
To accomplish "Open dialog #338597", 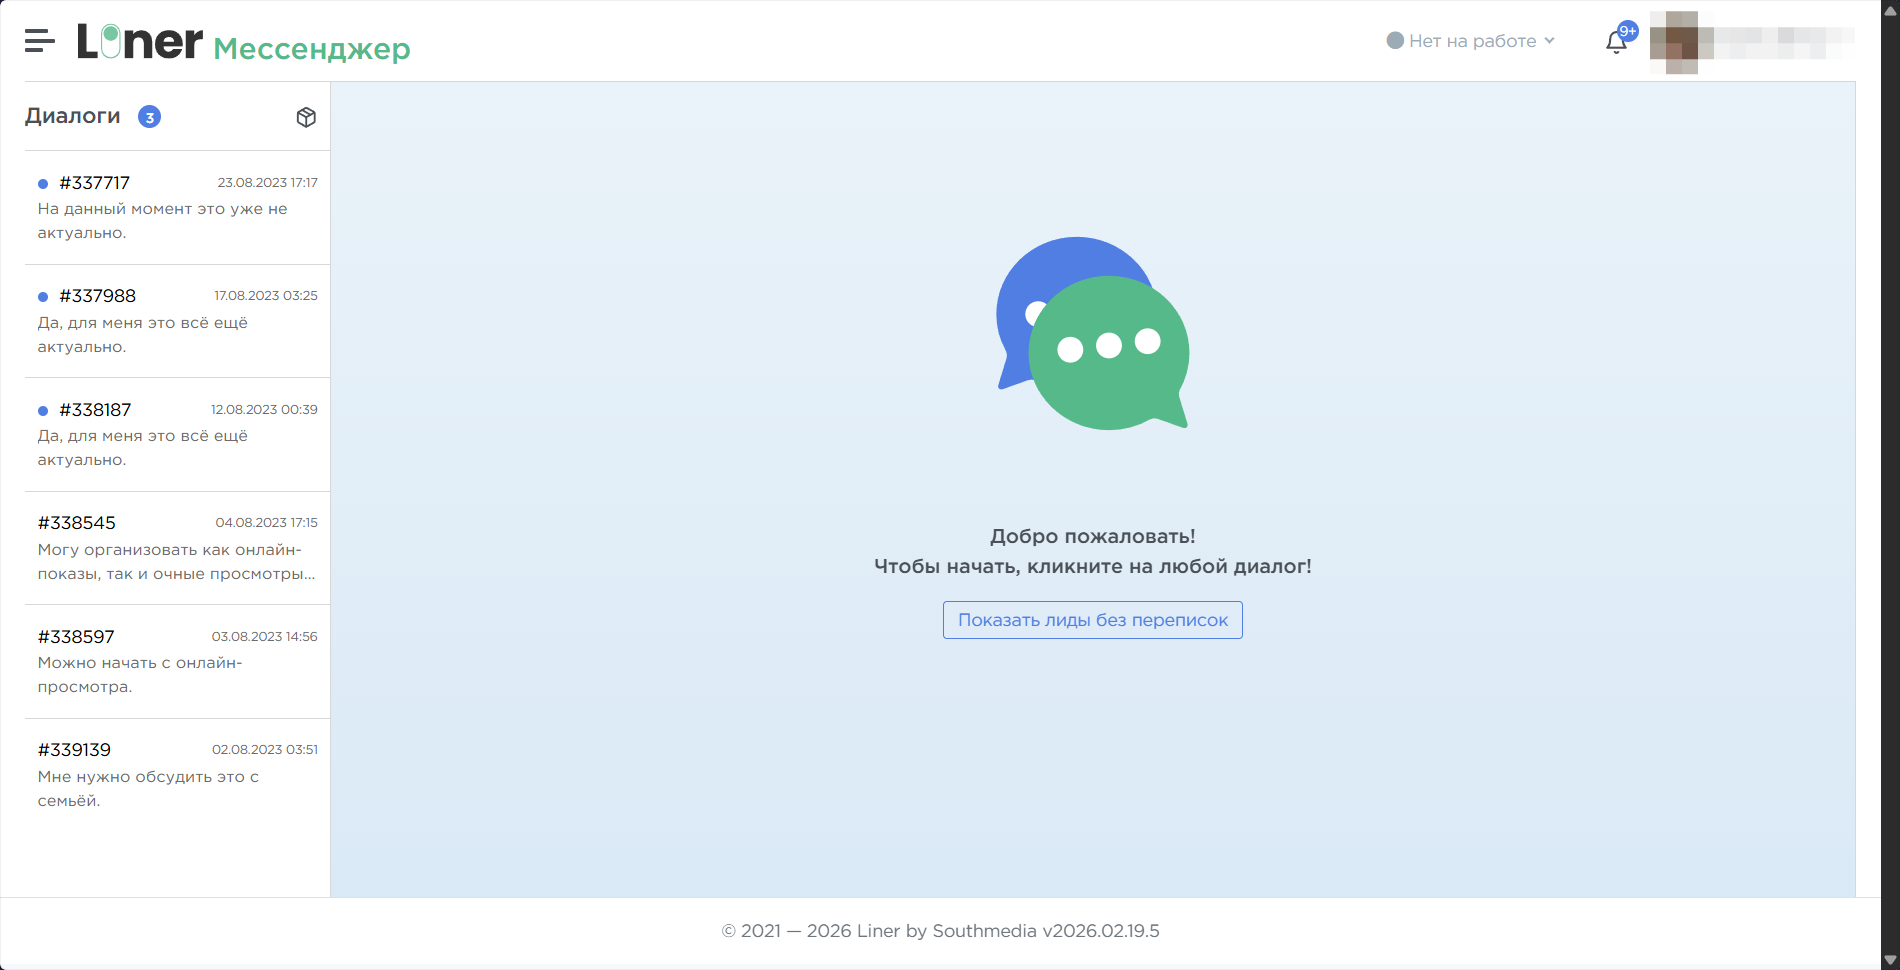I will [x=177, y=662].
